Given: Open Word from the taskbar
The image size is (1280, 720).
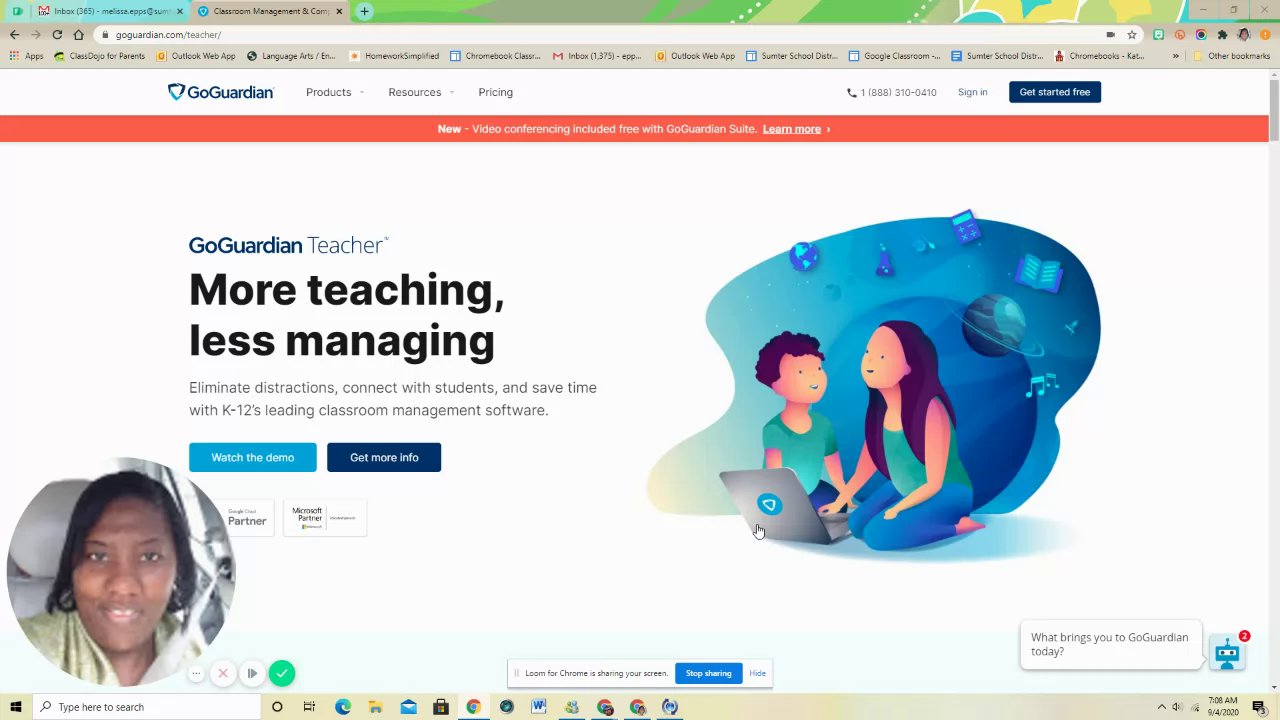Looking at the screenshot, I should [538, 707].
